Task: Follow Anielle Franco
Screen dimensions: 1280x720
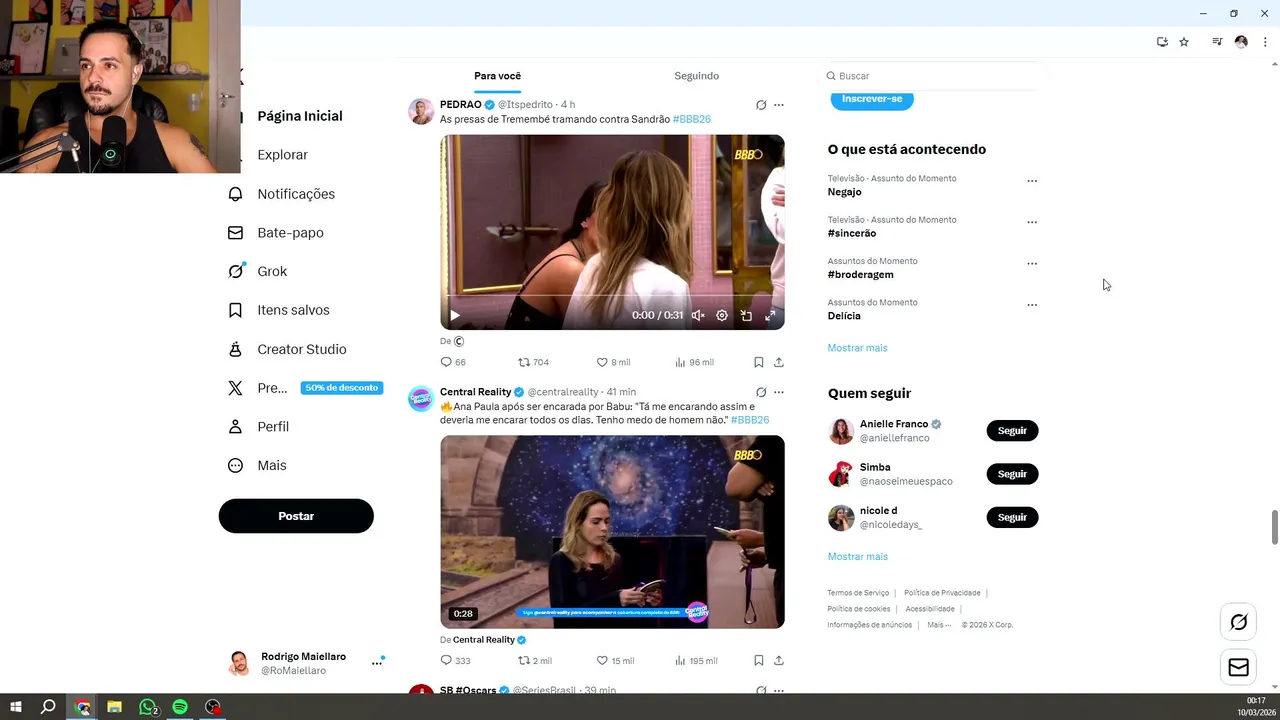Action: pos(1012,431)
